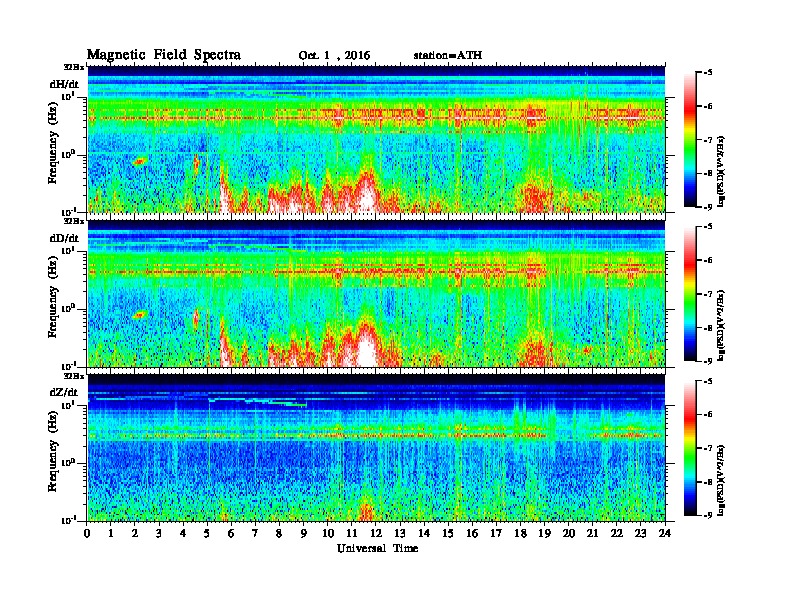Click hour tick label "18" on time axis
Image resolution: width=792 pixels, height=612 pixels.
pyautogui.click(x=520, y=534)
